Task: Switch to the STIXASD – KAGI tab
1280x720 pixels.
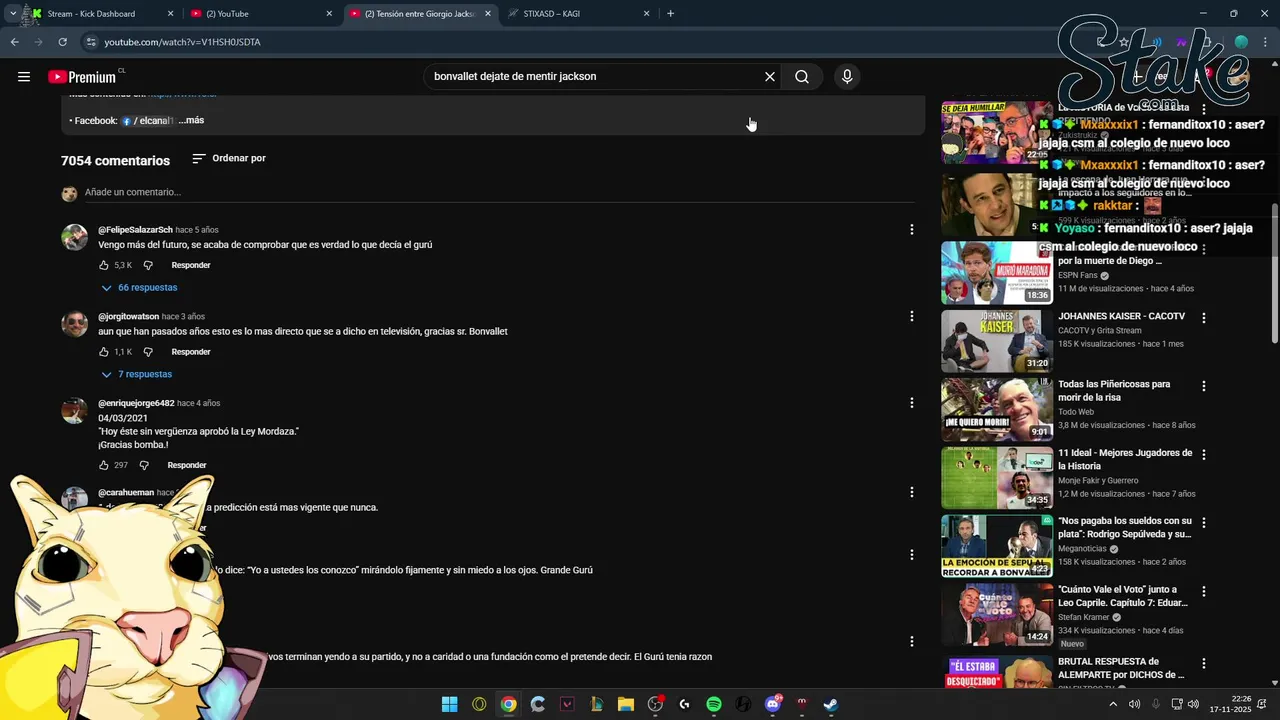Action: pyautogui.click(x=578, y=14)
